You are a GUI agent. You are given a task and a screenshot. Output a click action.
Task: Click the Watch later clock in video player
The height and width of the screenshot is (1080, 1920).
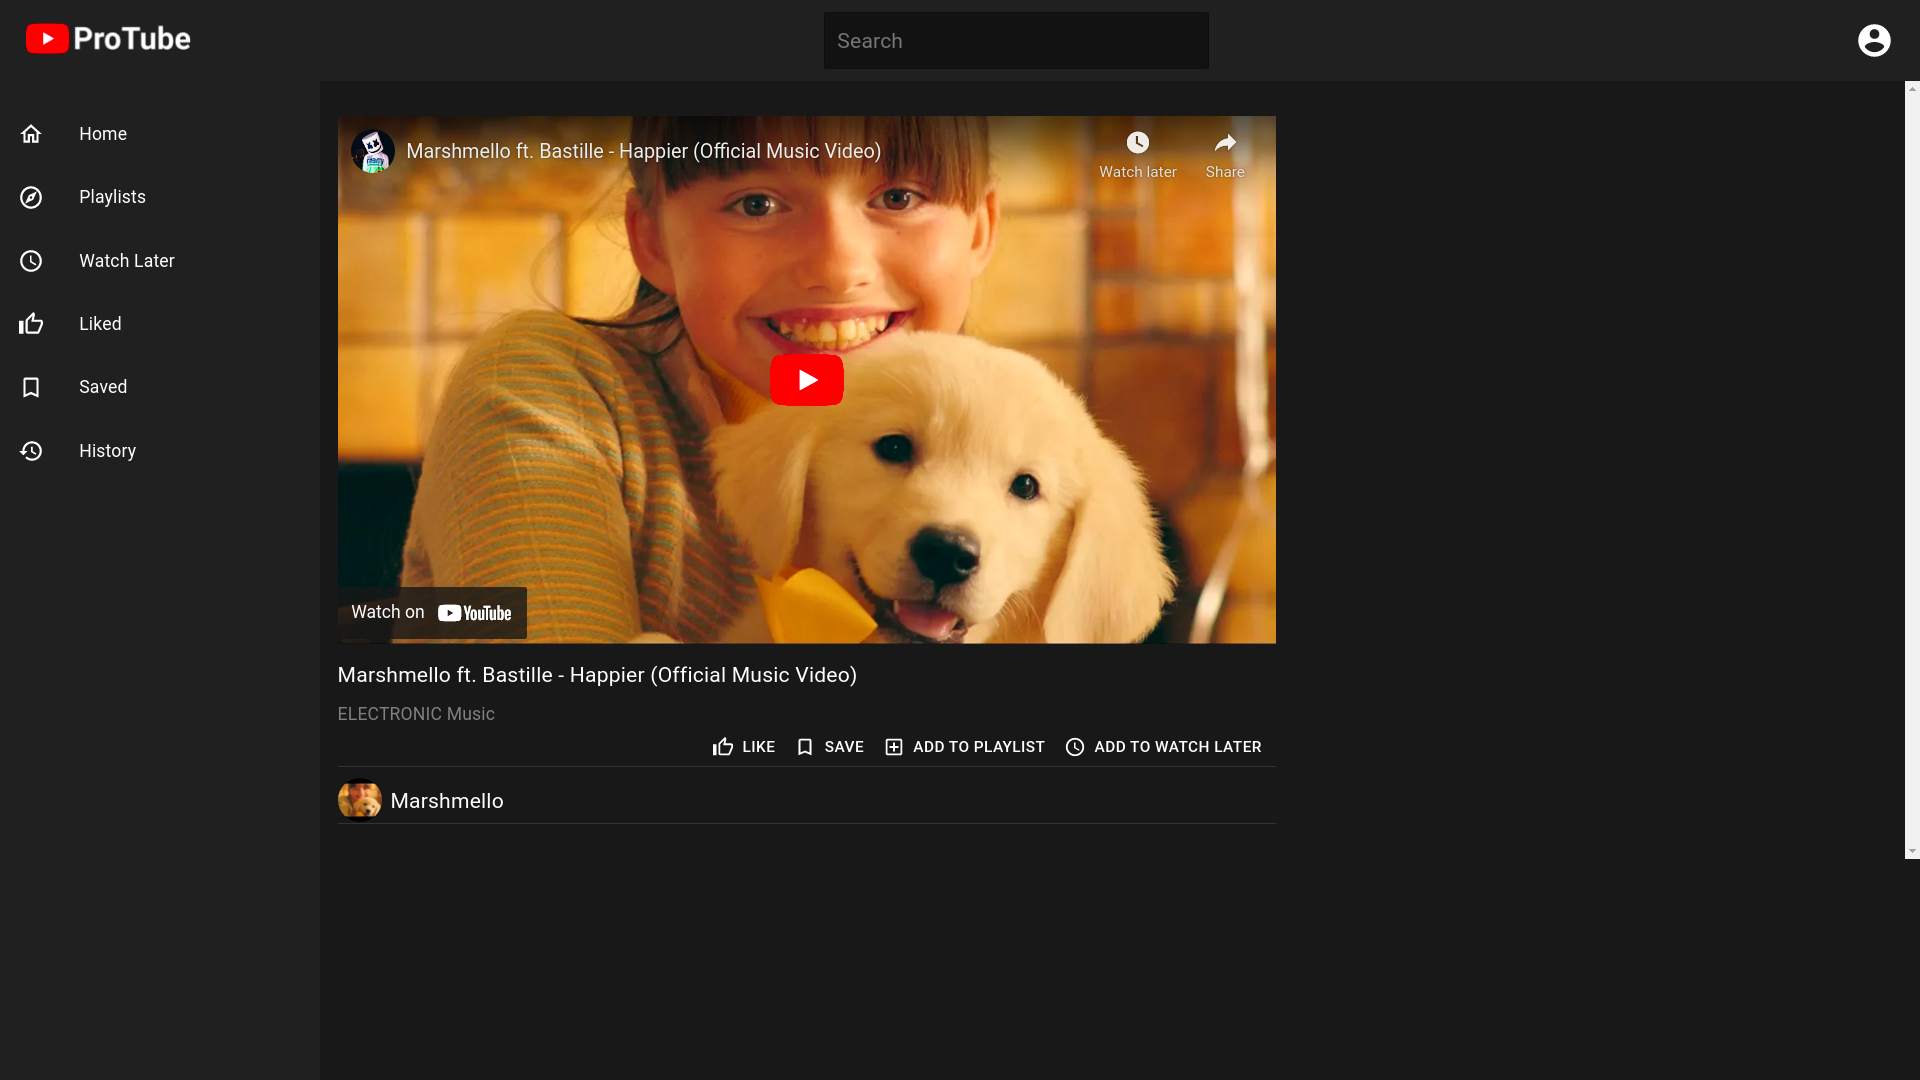click(1138, 142)
